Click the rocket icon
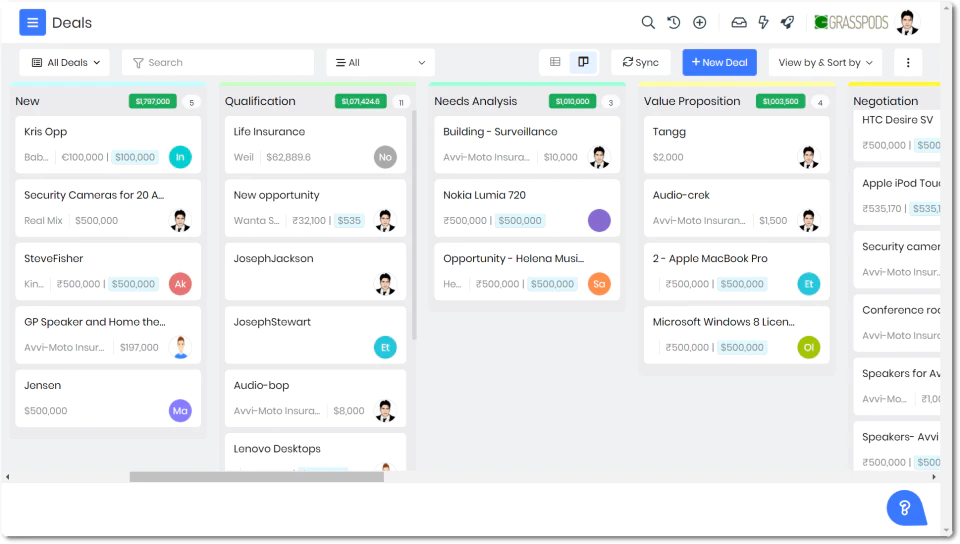The image size is (960, 544). (787, 23)
